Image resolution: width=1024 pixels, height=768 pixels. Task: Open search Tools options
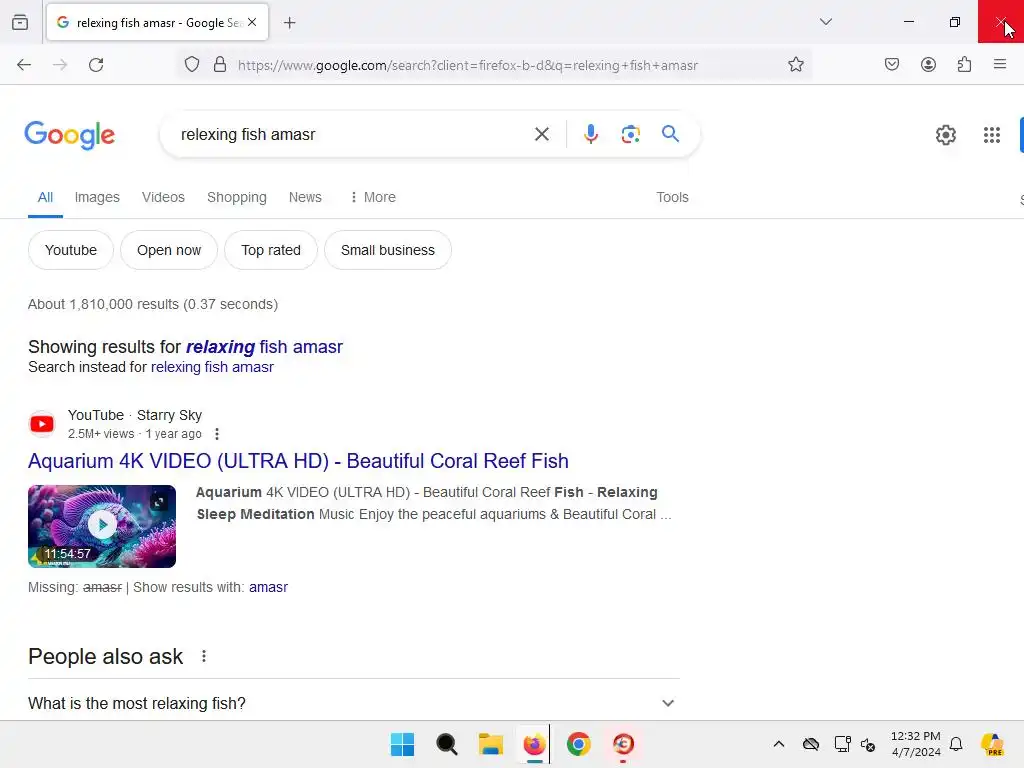click(x=672, y=197)
